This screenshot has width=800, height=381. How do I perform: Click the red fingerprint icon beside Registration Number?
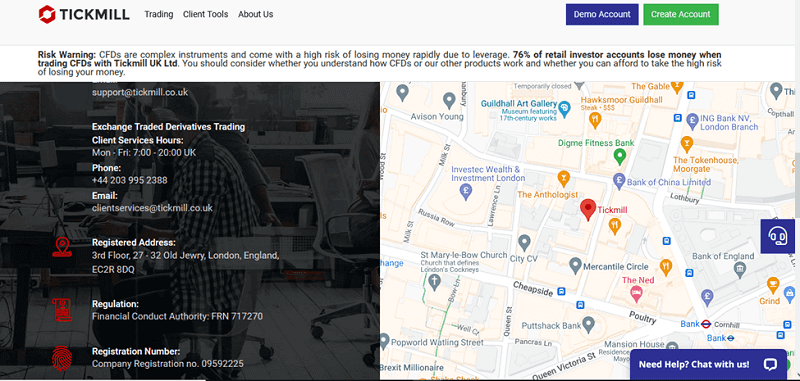pyautogui.click(x=62, y=358)
